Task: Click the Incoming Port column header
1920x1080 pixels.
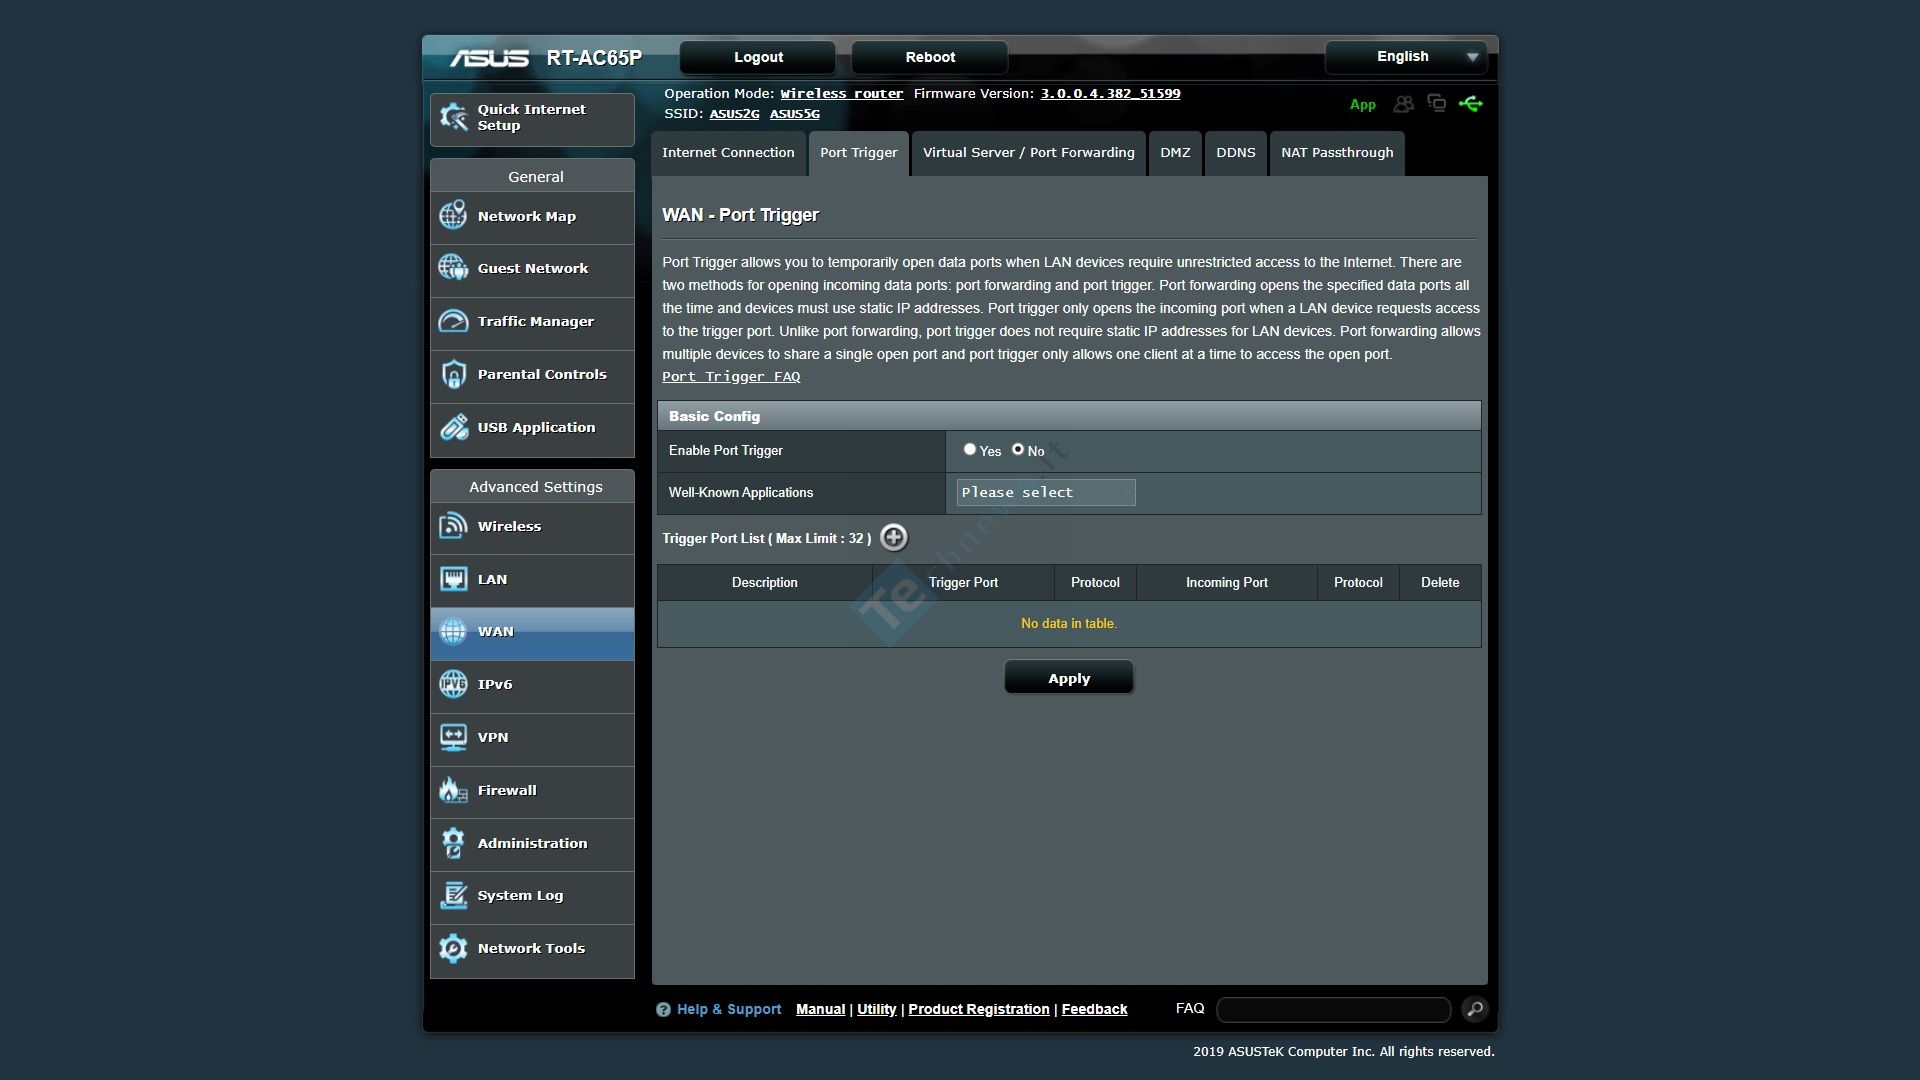Action: click(1227, 583)
